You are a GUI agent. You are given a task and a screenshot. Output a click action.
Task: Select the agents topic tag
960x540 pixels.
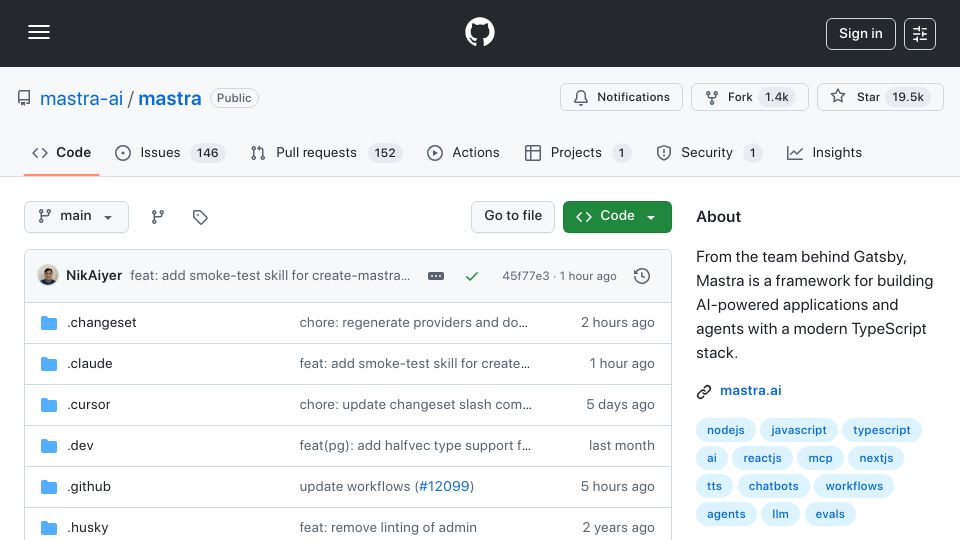point(726,515)
